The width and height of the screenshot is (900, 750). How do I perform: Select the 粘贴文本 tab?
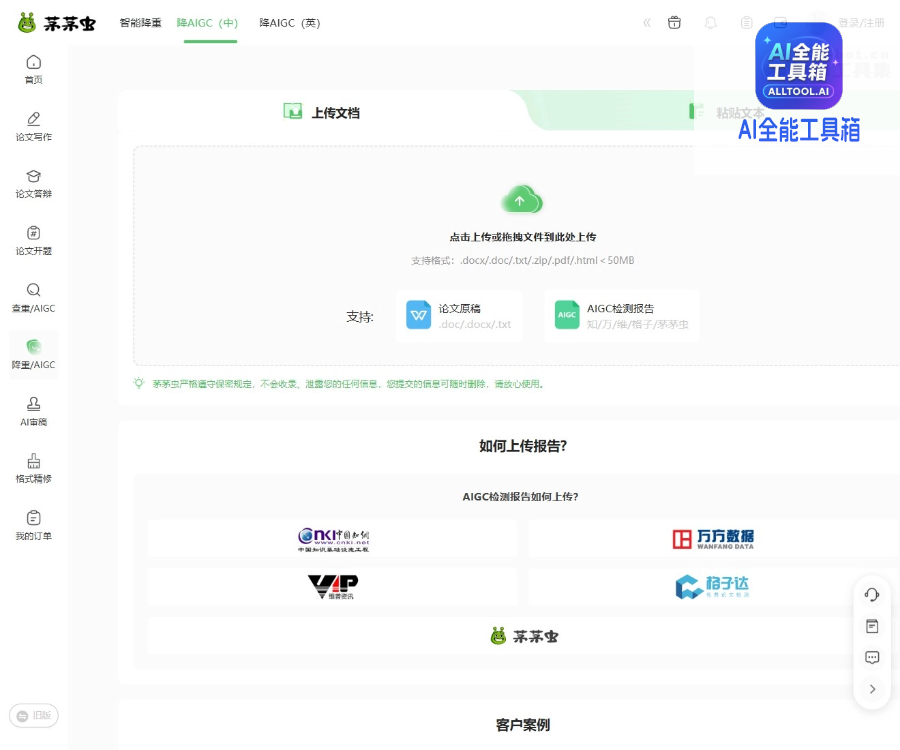[727, 112]
